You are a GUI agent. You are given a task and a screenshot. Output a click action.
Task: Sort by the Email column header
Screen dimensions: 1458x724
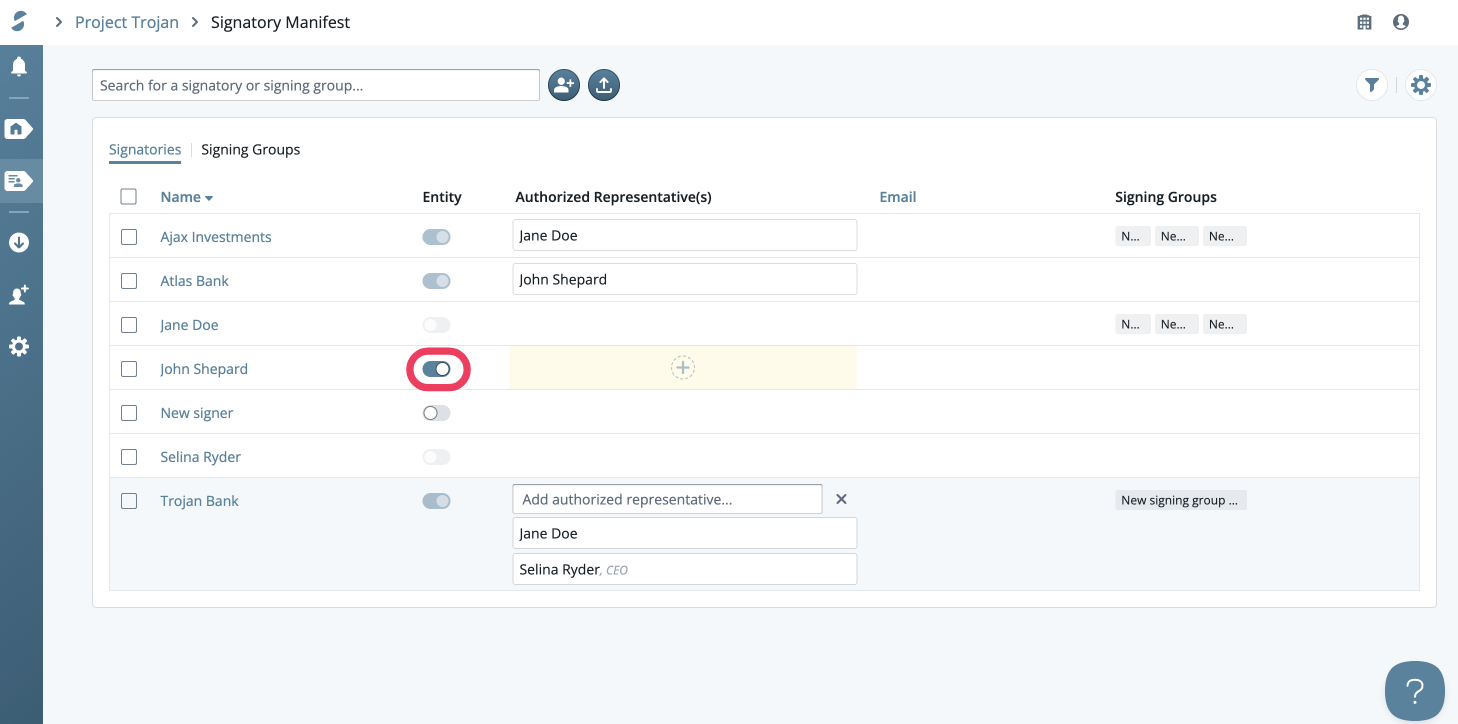click(x=898, y=197)
